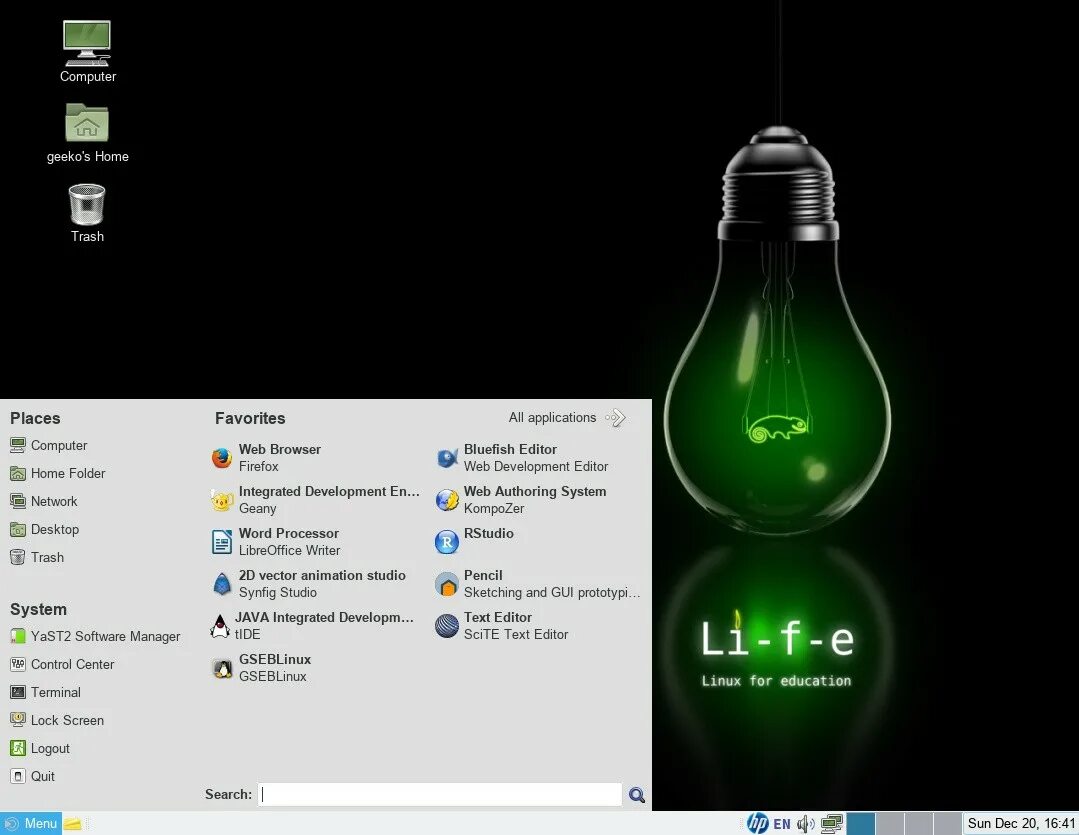
Task: Open Trash under Places in menu
Action: (x=37, y=558)
